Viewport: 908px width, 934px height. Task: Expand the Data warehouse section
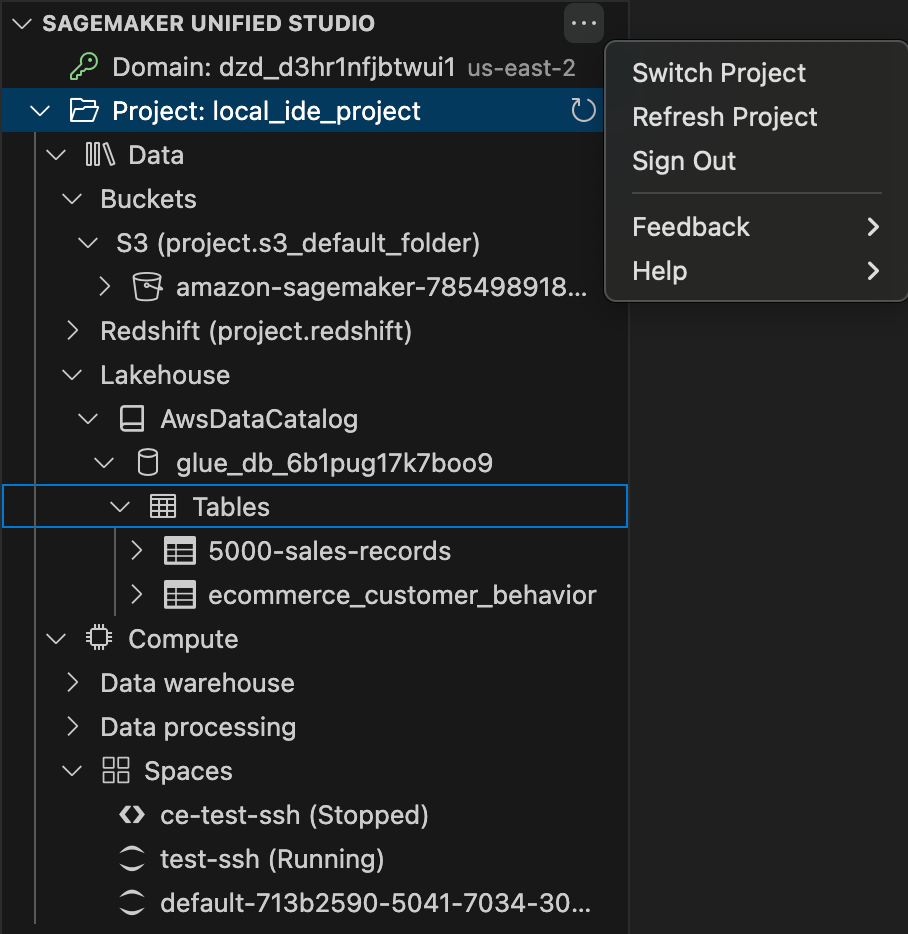click(71, 682)
